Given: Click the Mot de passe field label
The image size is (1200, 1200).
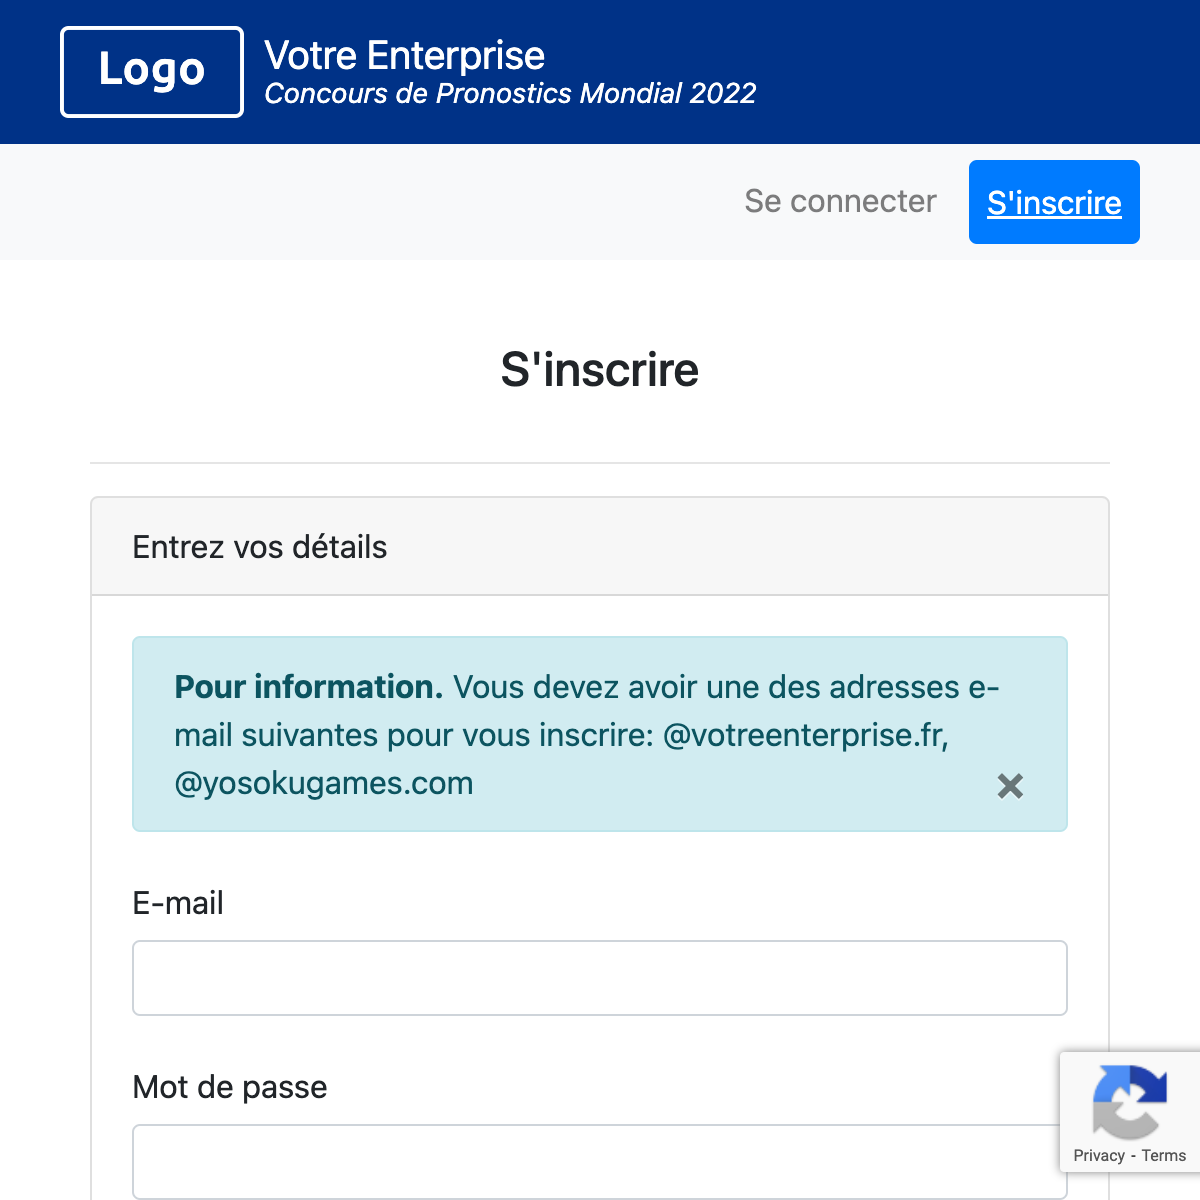Looking at the screenshot, I should coord(230,1087).
